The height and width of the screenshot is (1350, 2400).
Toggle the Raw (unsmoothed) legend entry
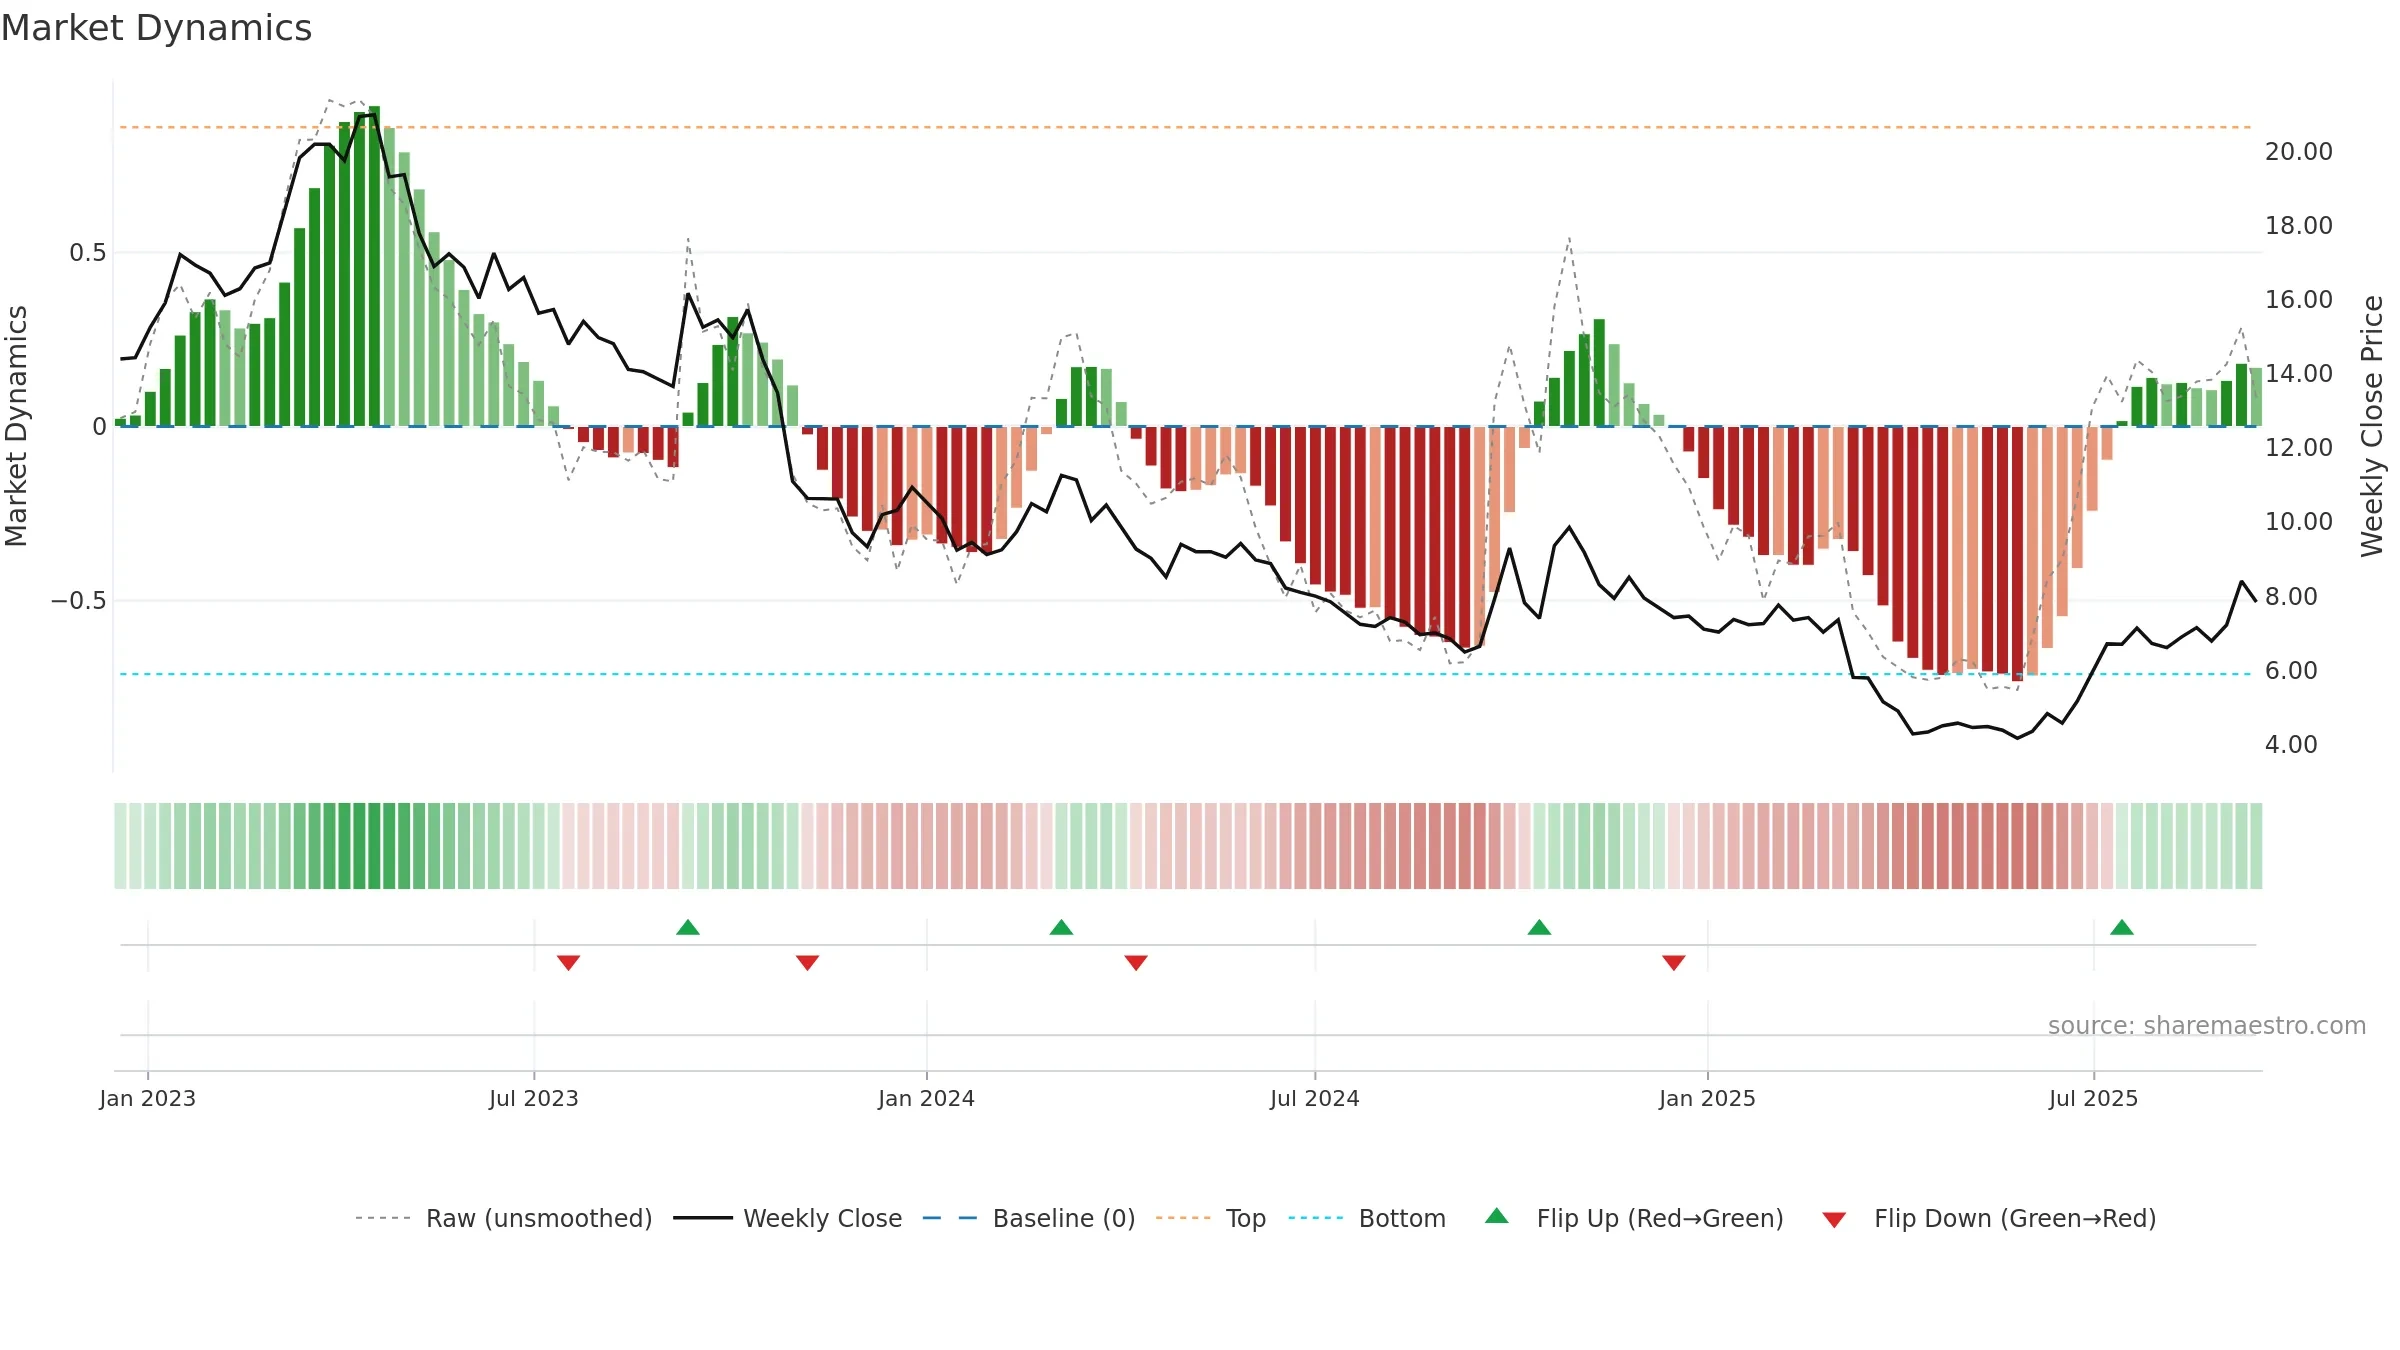504,1218
